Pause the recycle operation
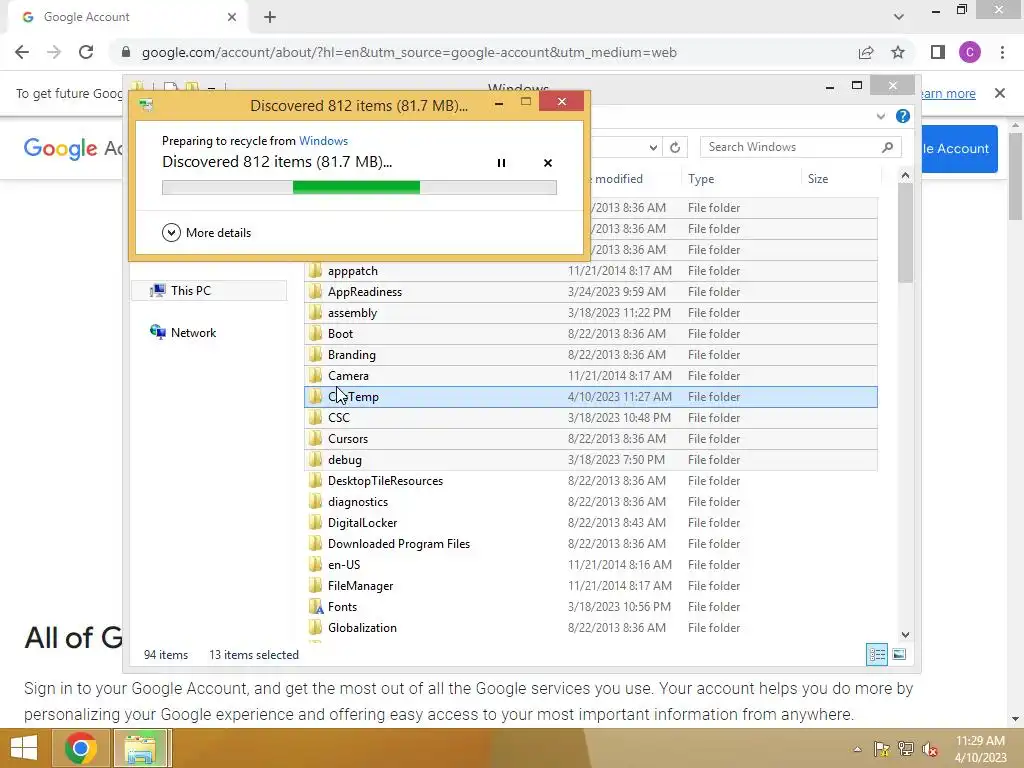 tap(501, 163)
